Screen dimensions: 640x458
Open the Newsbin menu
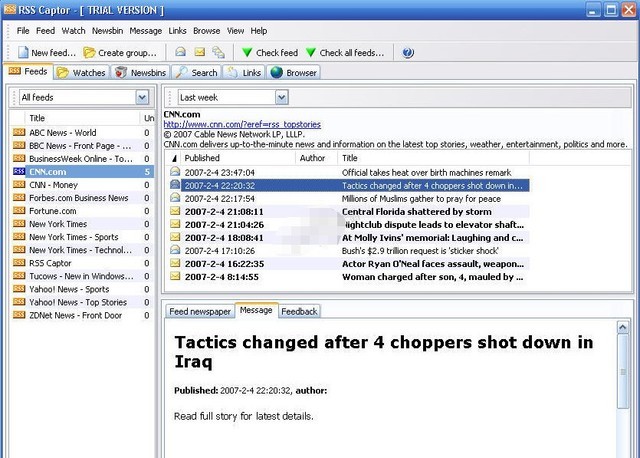click(107, 31)
